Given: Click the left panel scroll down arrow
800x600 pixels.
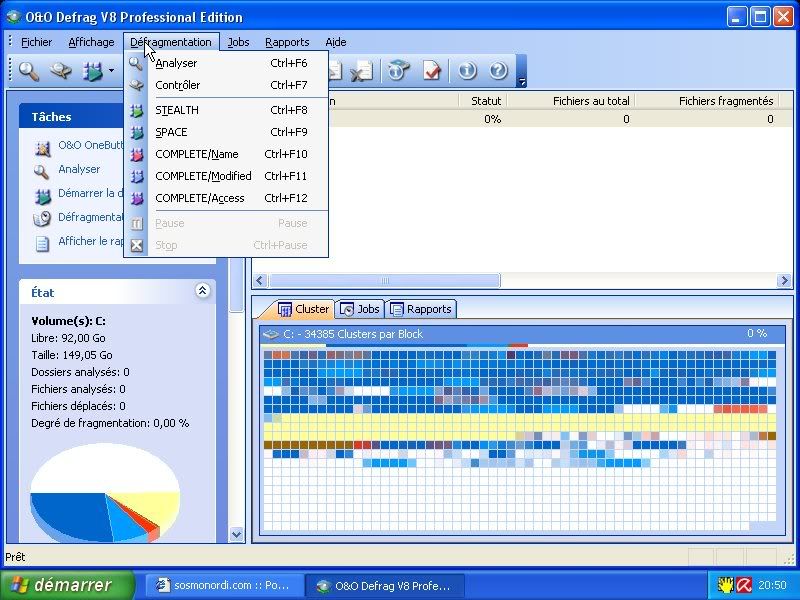Looking at the screenshot, I should click(236, 534).
